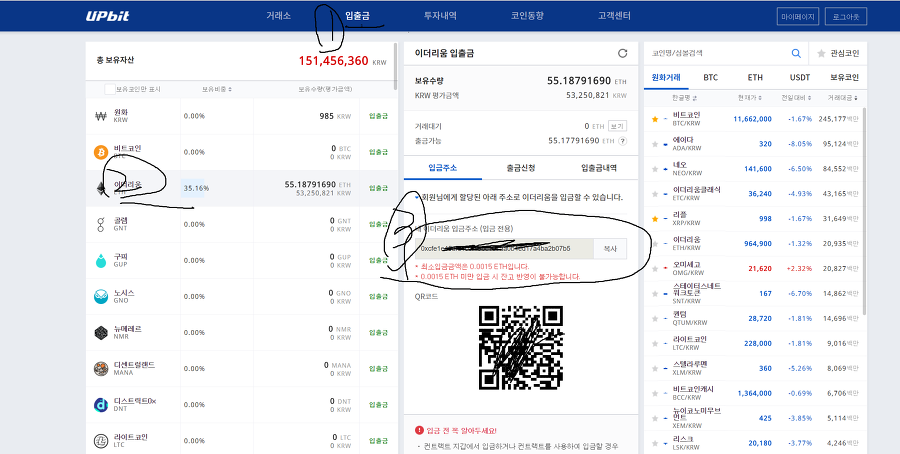The width and height of the screenshot is (900, 454).
Task: Select the BTC market tab
Action: 711,77
